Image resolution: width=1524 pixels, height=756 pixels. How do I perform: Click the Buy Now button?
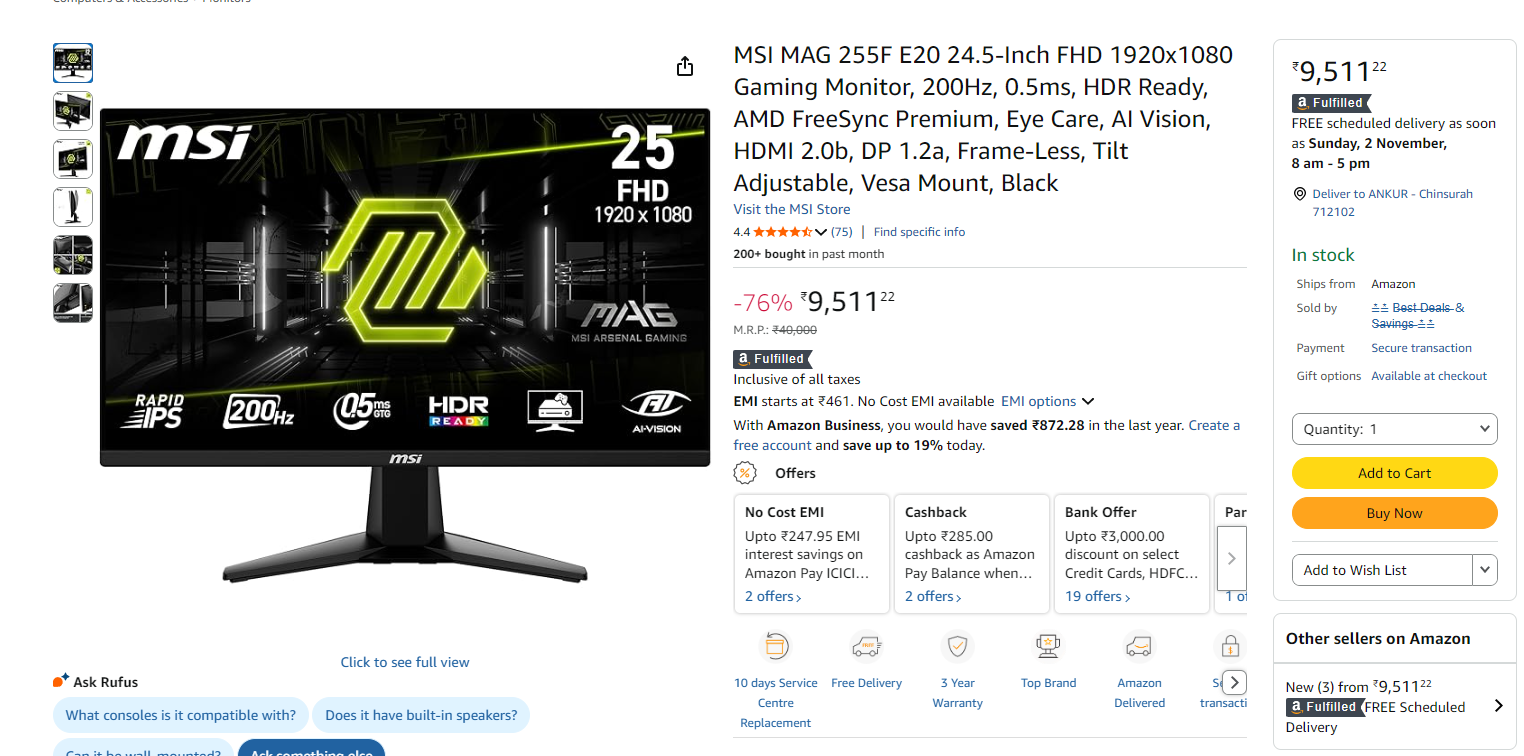1395,513
